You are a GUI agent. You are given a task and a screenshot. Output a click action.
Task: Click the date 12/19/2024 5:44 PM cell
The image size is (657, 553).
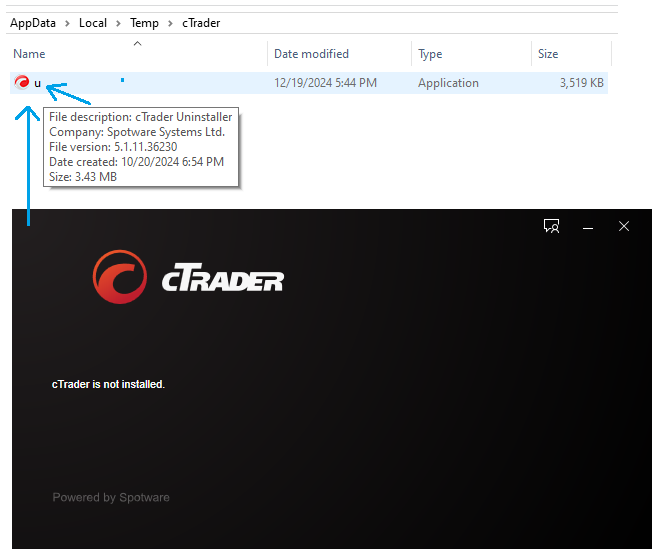click(x=325, y=83)
